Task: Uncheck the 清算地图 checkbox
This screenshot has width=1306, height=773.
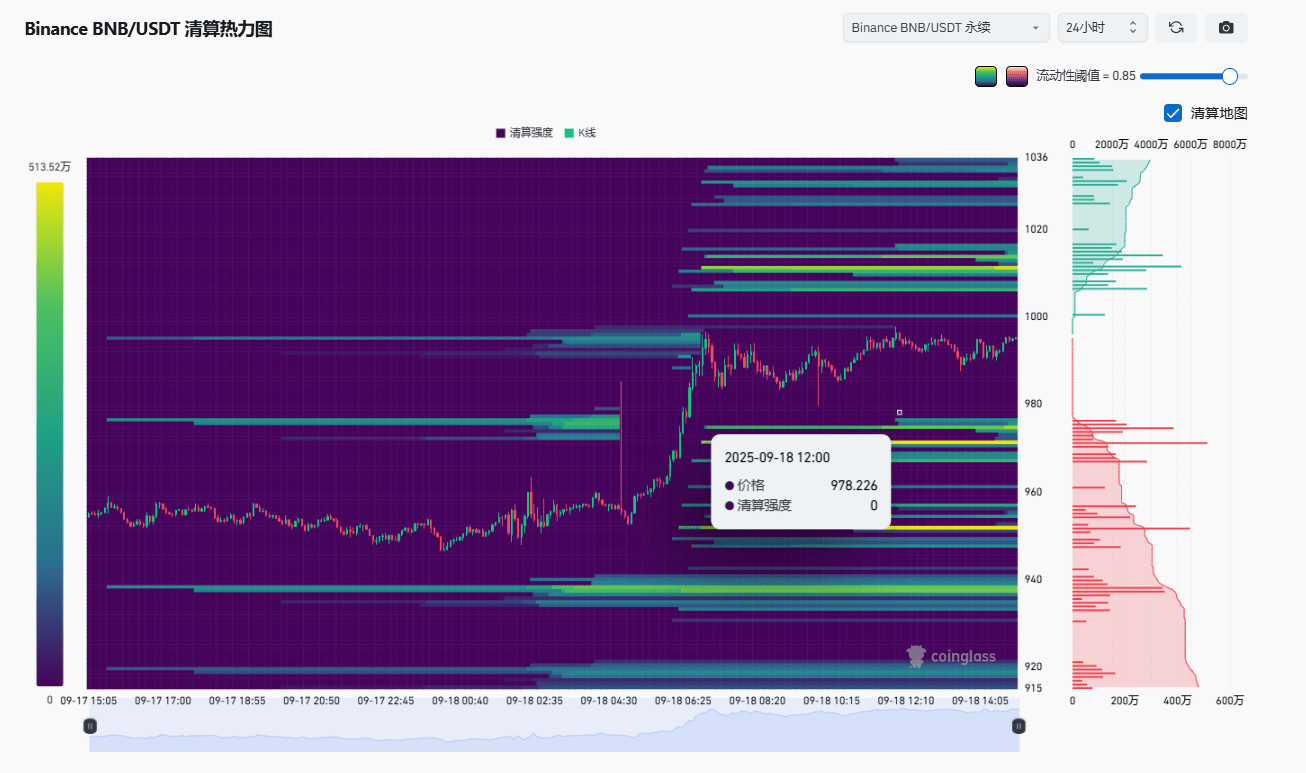Action: coord(1174,113)
